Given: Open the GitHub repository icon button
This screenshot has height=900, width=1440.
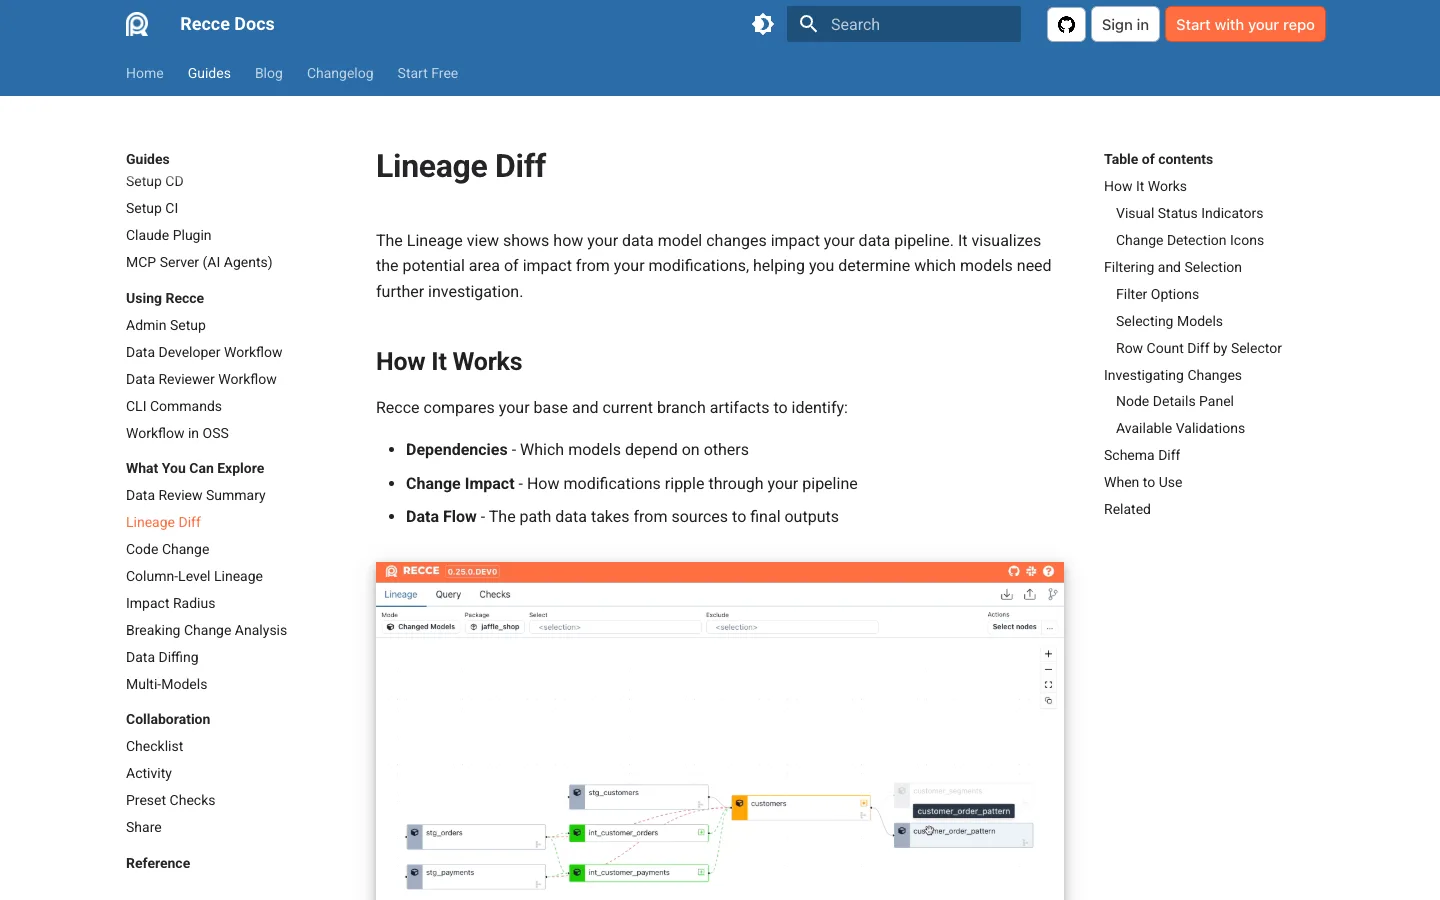Looking at the screenshot, I should click(x=1066, y=24).
